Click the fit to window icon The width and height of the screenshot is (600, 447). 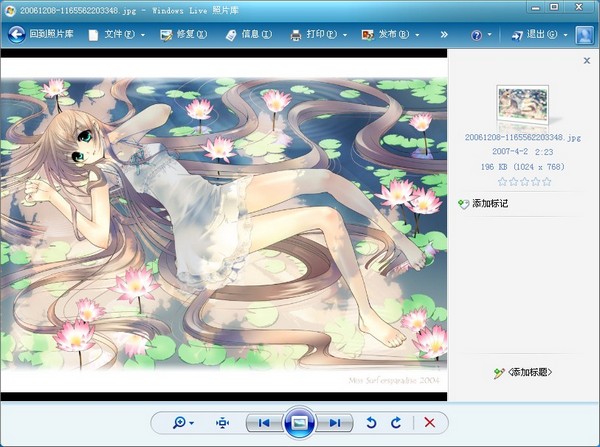click(222, 423)
